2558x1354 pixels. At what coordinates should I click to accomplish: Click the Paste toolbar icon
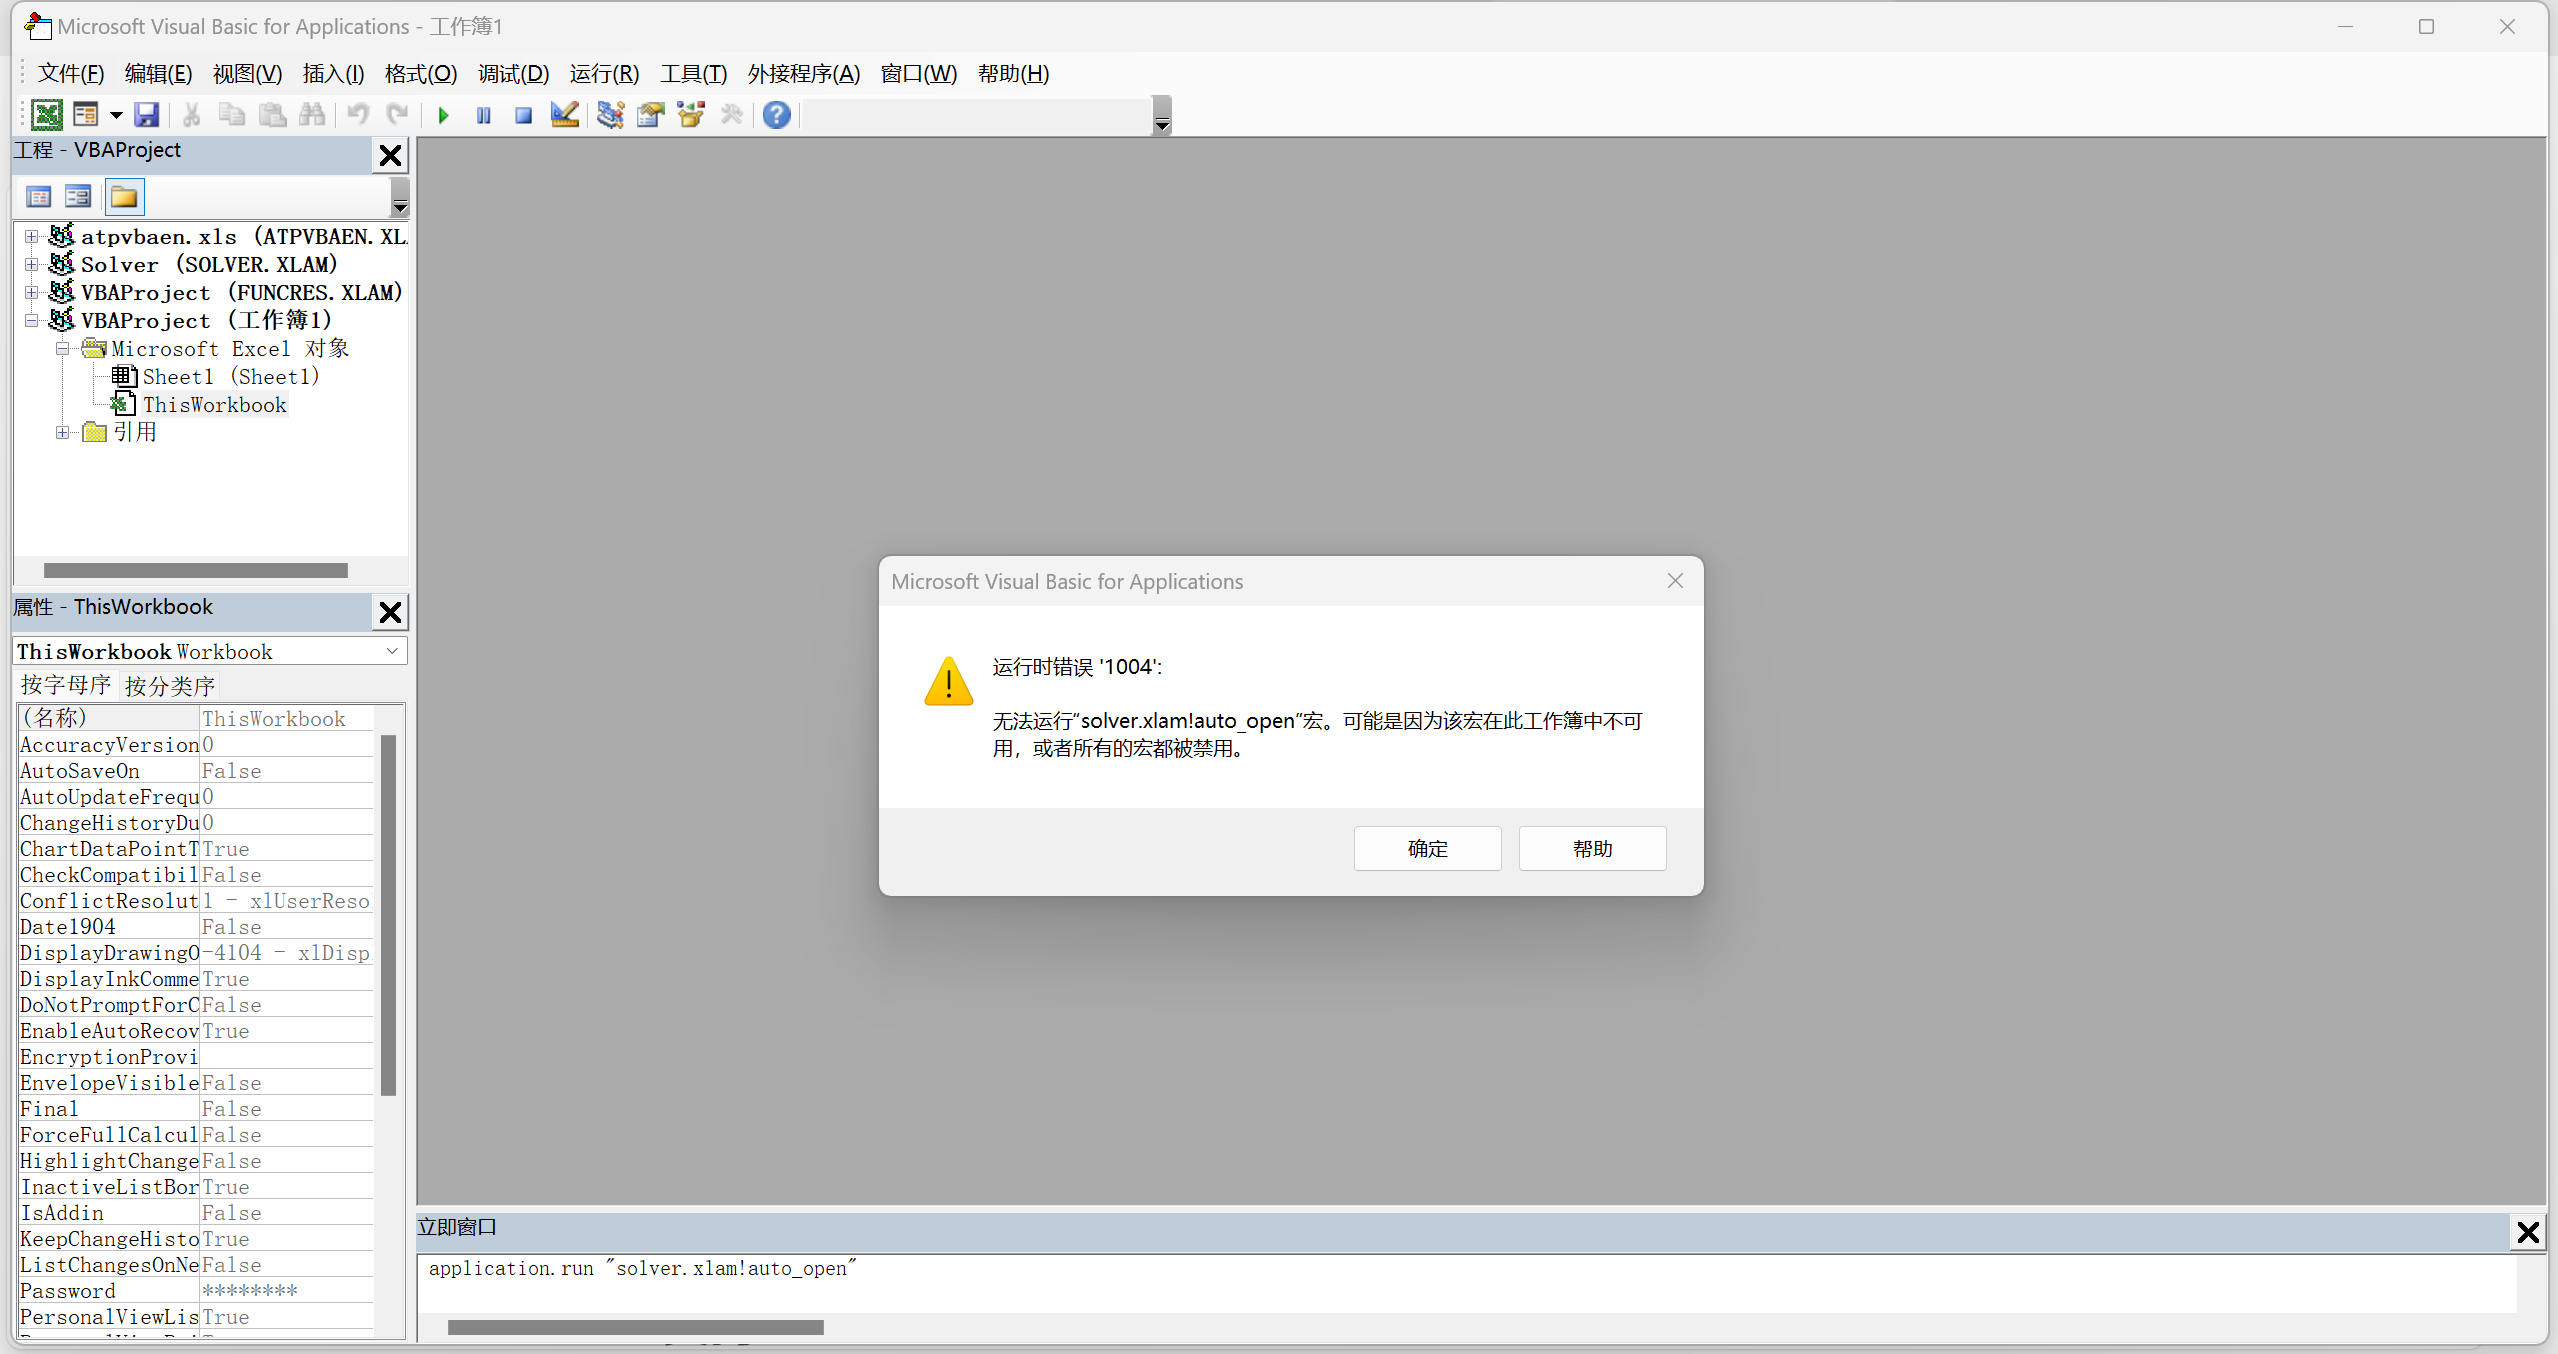point(272,115)
